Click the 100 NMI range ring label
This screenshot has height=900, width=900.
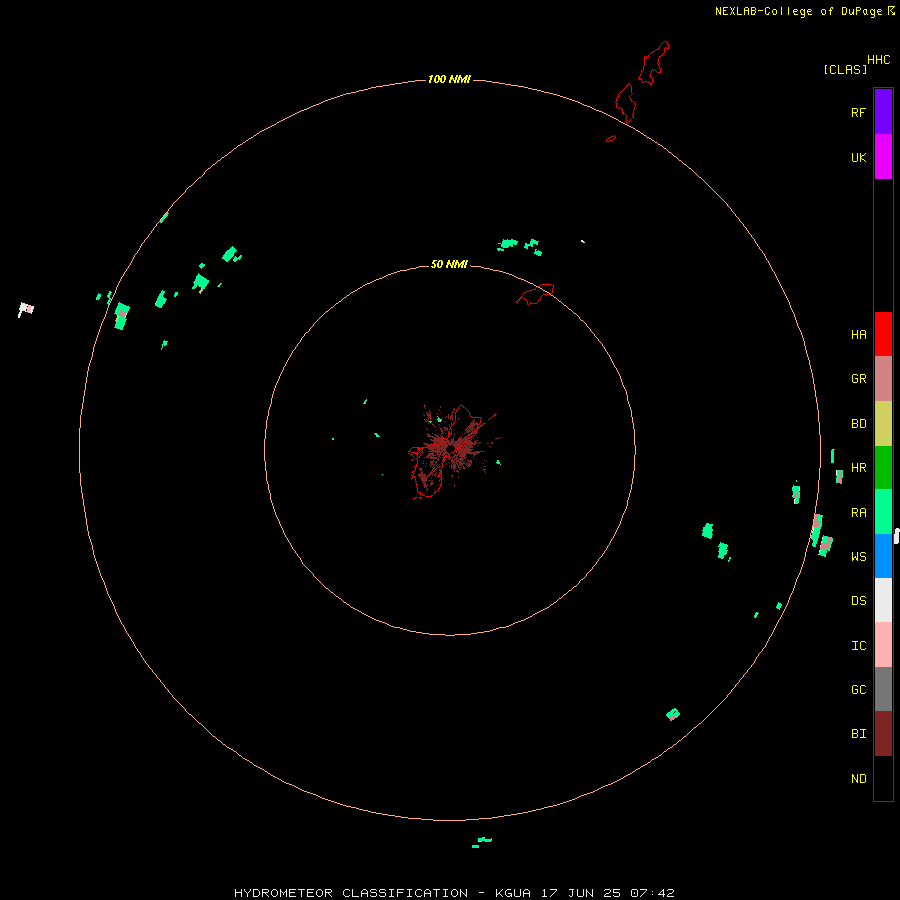click(x=449, y=79)
